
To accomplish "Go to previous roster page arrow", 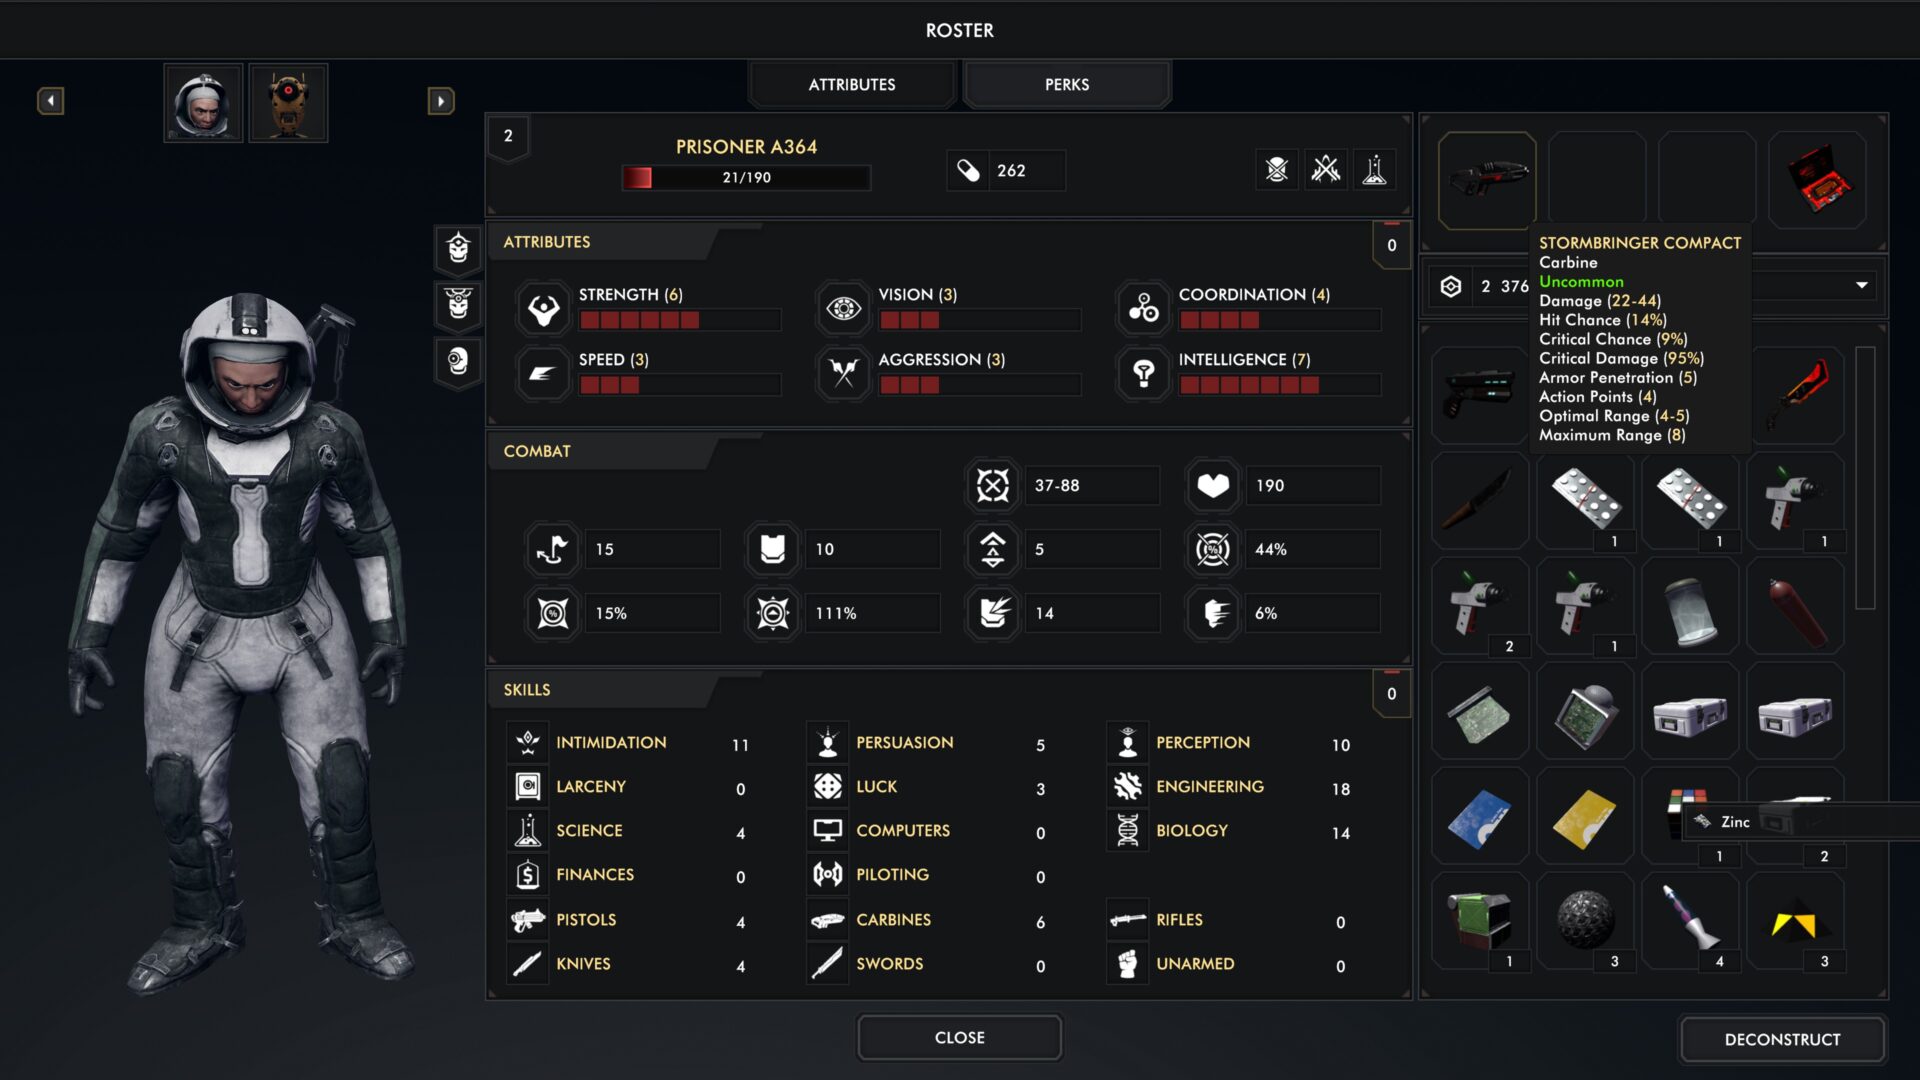I will pyautogui.click(x=50, y=101).
